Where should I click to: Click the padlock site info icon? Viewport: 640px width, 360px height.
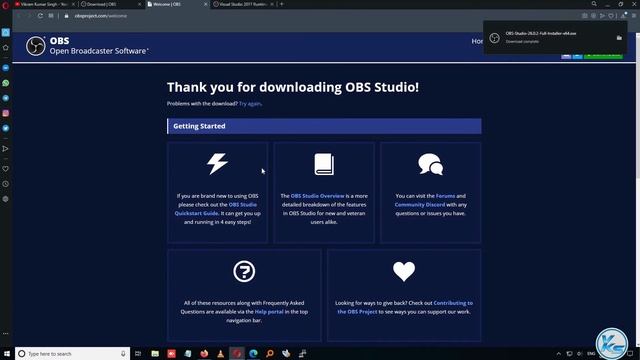(66, 16)
